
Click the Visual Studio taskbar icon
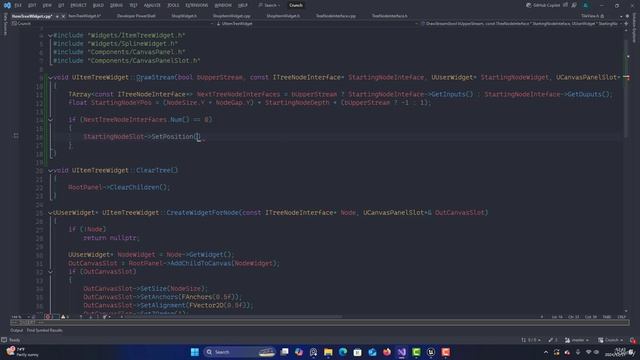[402, 352]
